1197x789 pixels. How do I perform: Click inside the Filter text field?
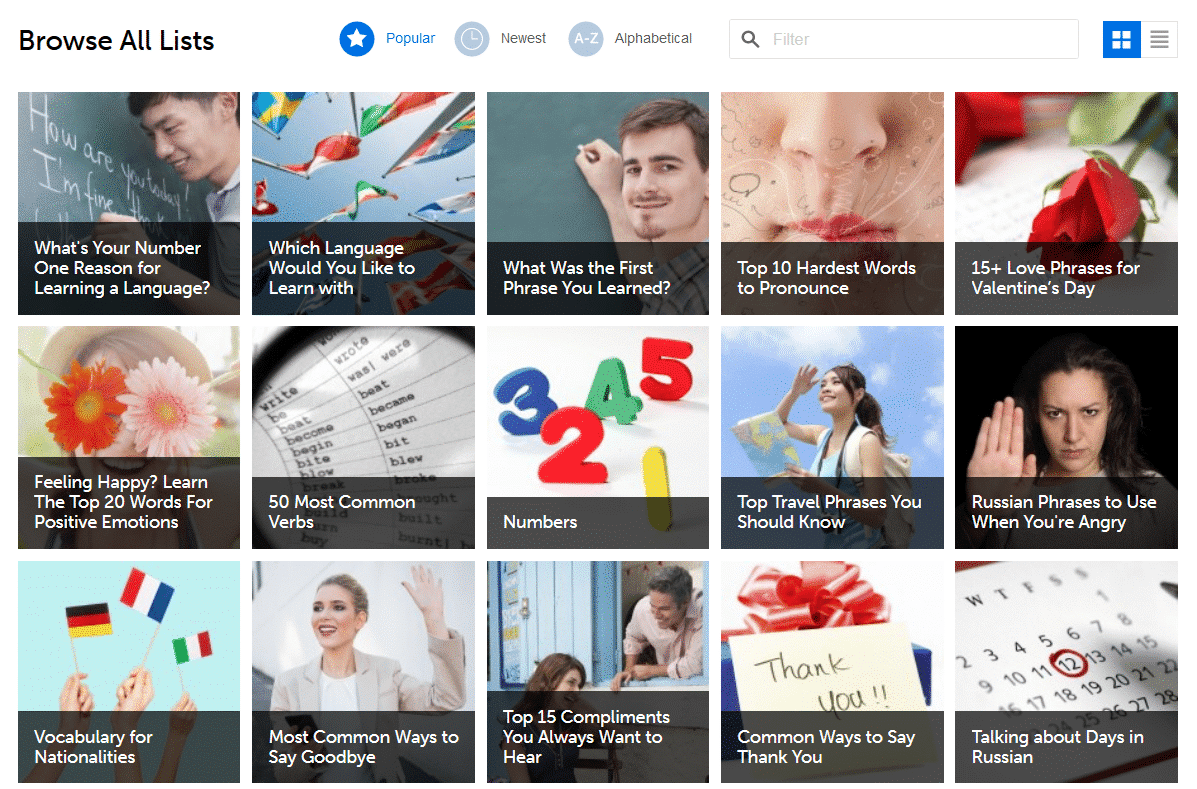[x=920, y=39]
